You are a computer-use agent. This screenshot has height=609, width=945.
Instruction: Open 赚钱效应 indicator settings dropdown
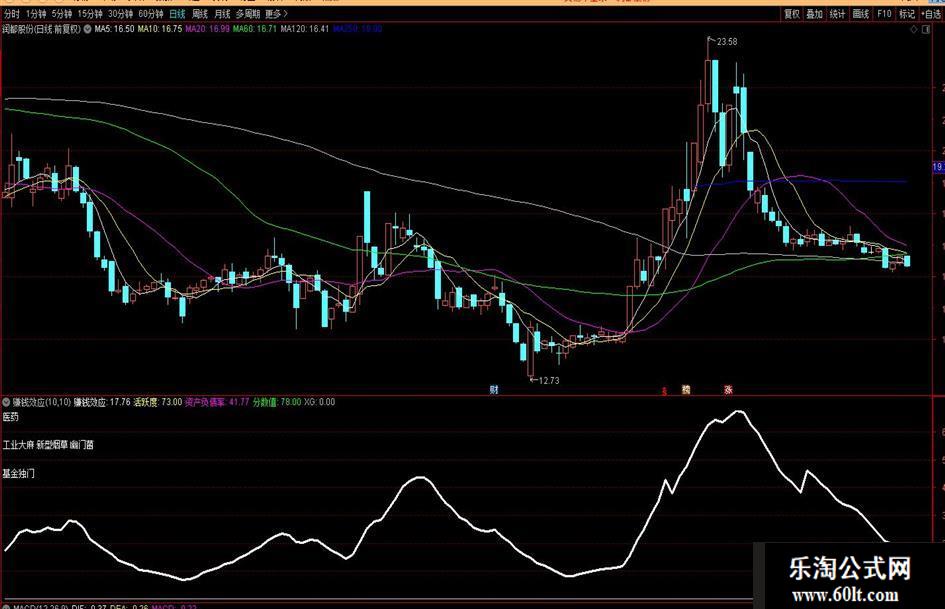click(7, 402)
